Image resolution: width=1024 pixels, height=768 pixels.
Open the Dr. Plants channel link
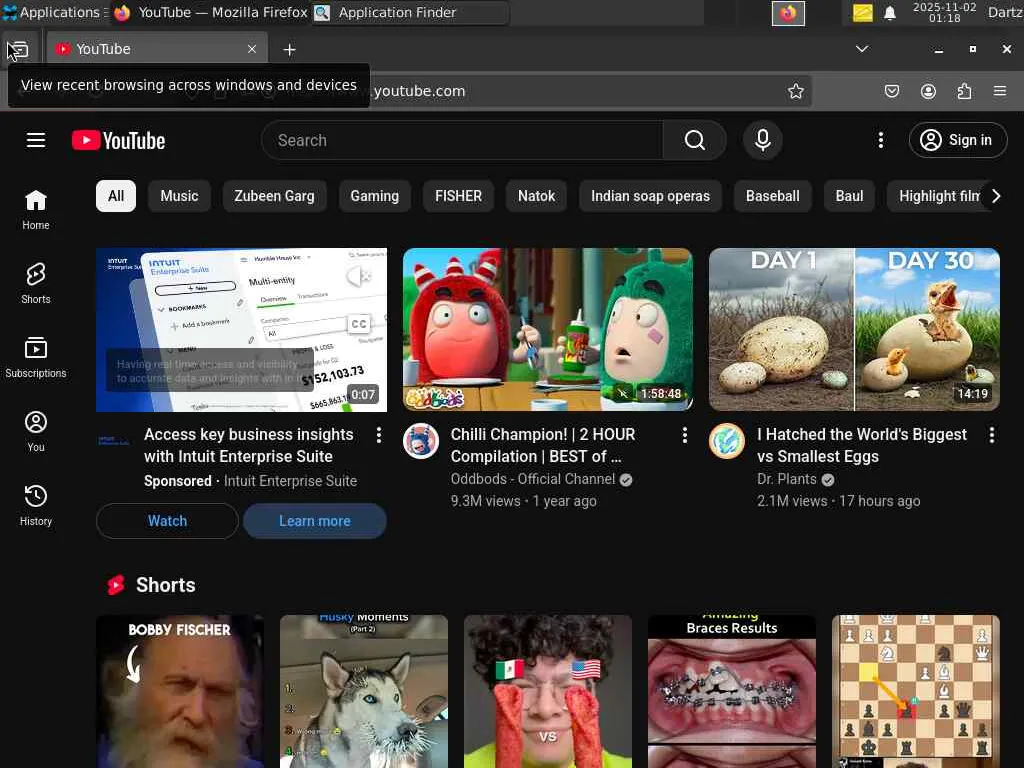tap(786, 479)
